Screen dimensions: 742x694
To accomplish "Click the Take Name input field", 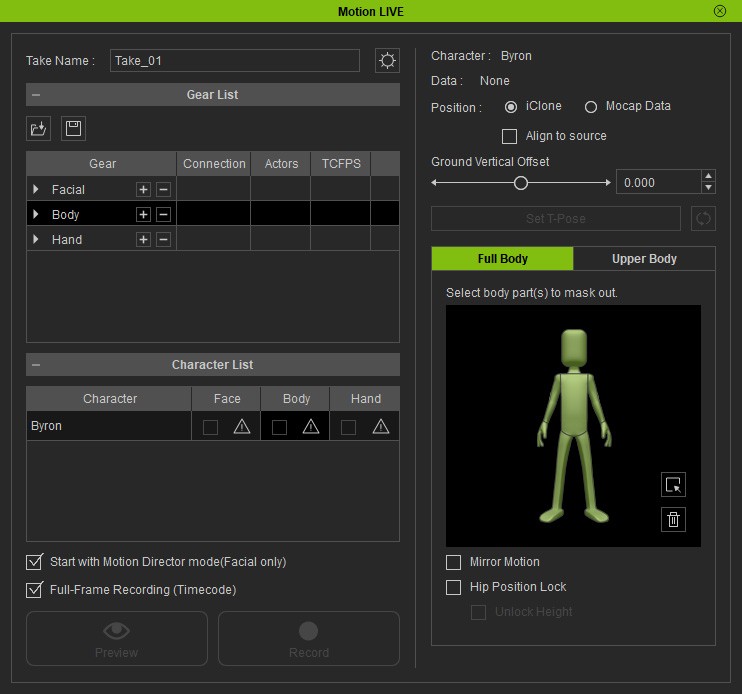I will coord(235,61).
